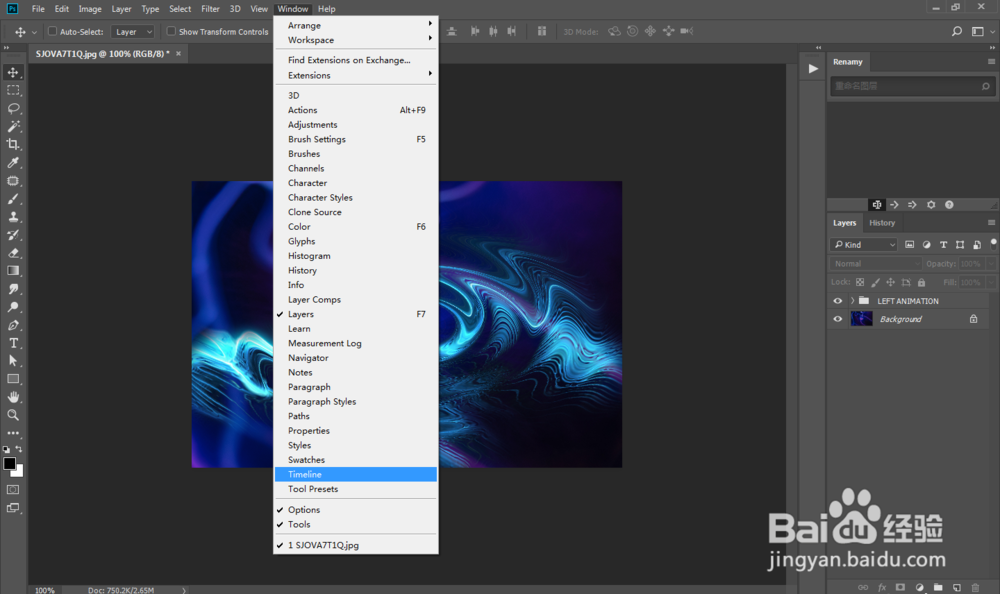The image size is (1000, 594).
Task: Click the foreground color swatch
Action: (9, 464)
